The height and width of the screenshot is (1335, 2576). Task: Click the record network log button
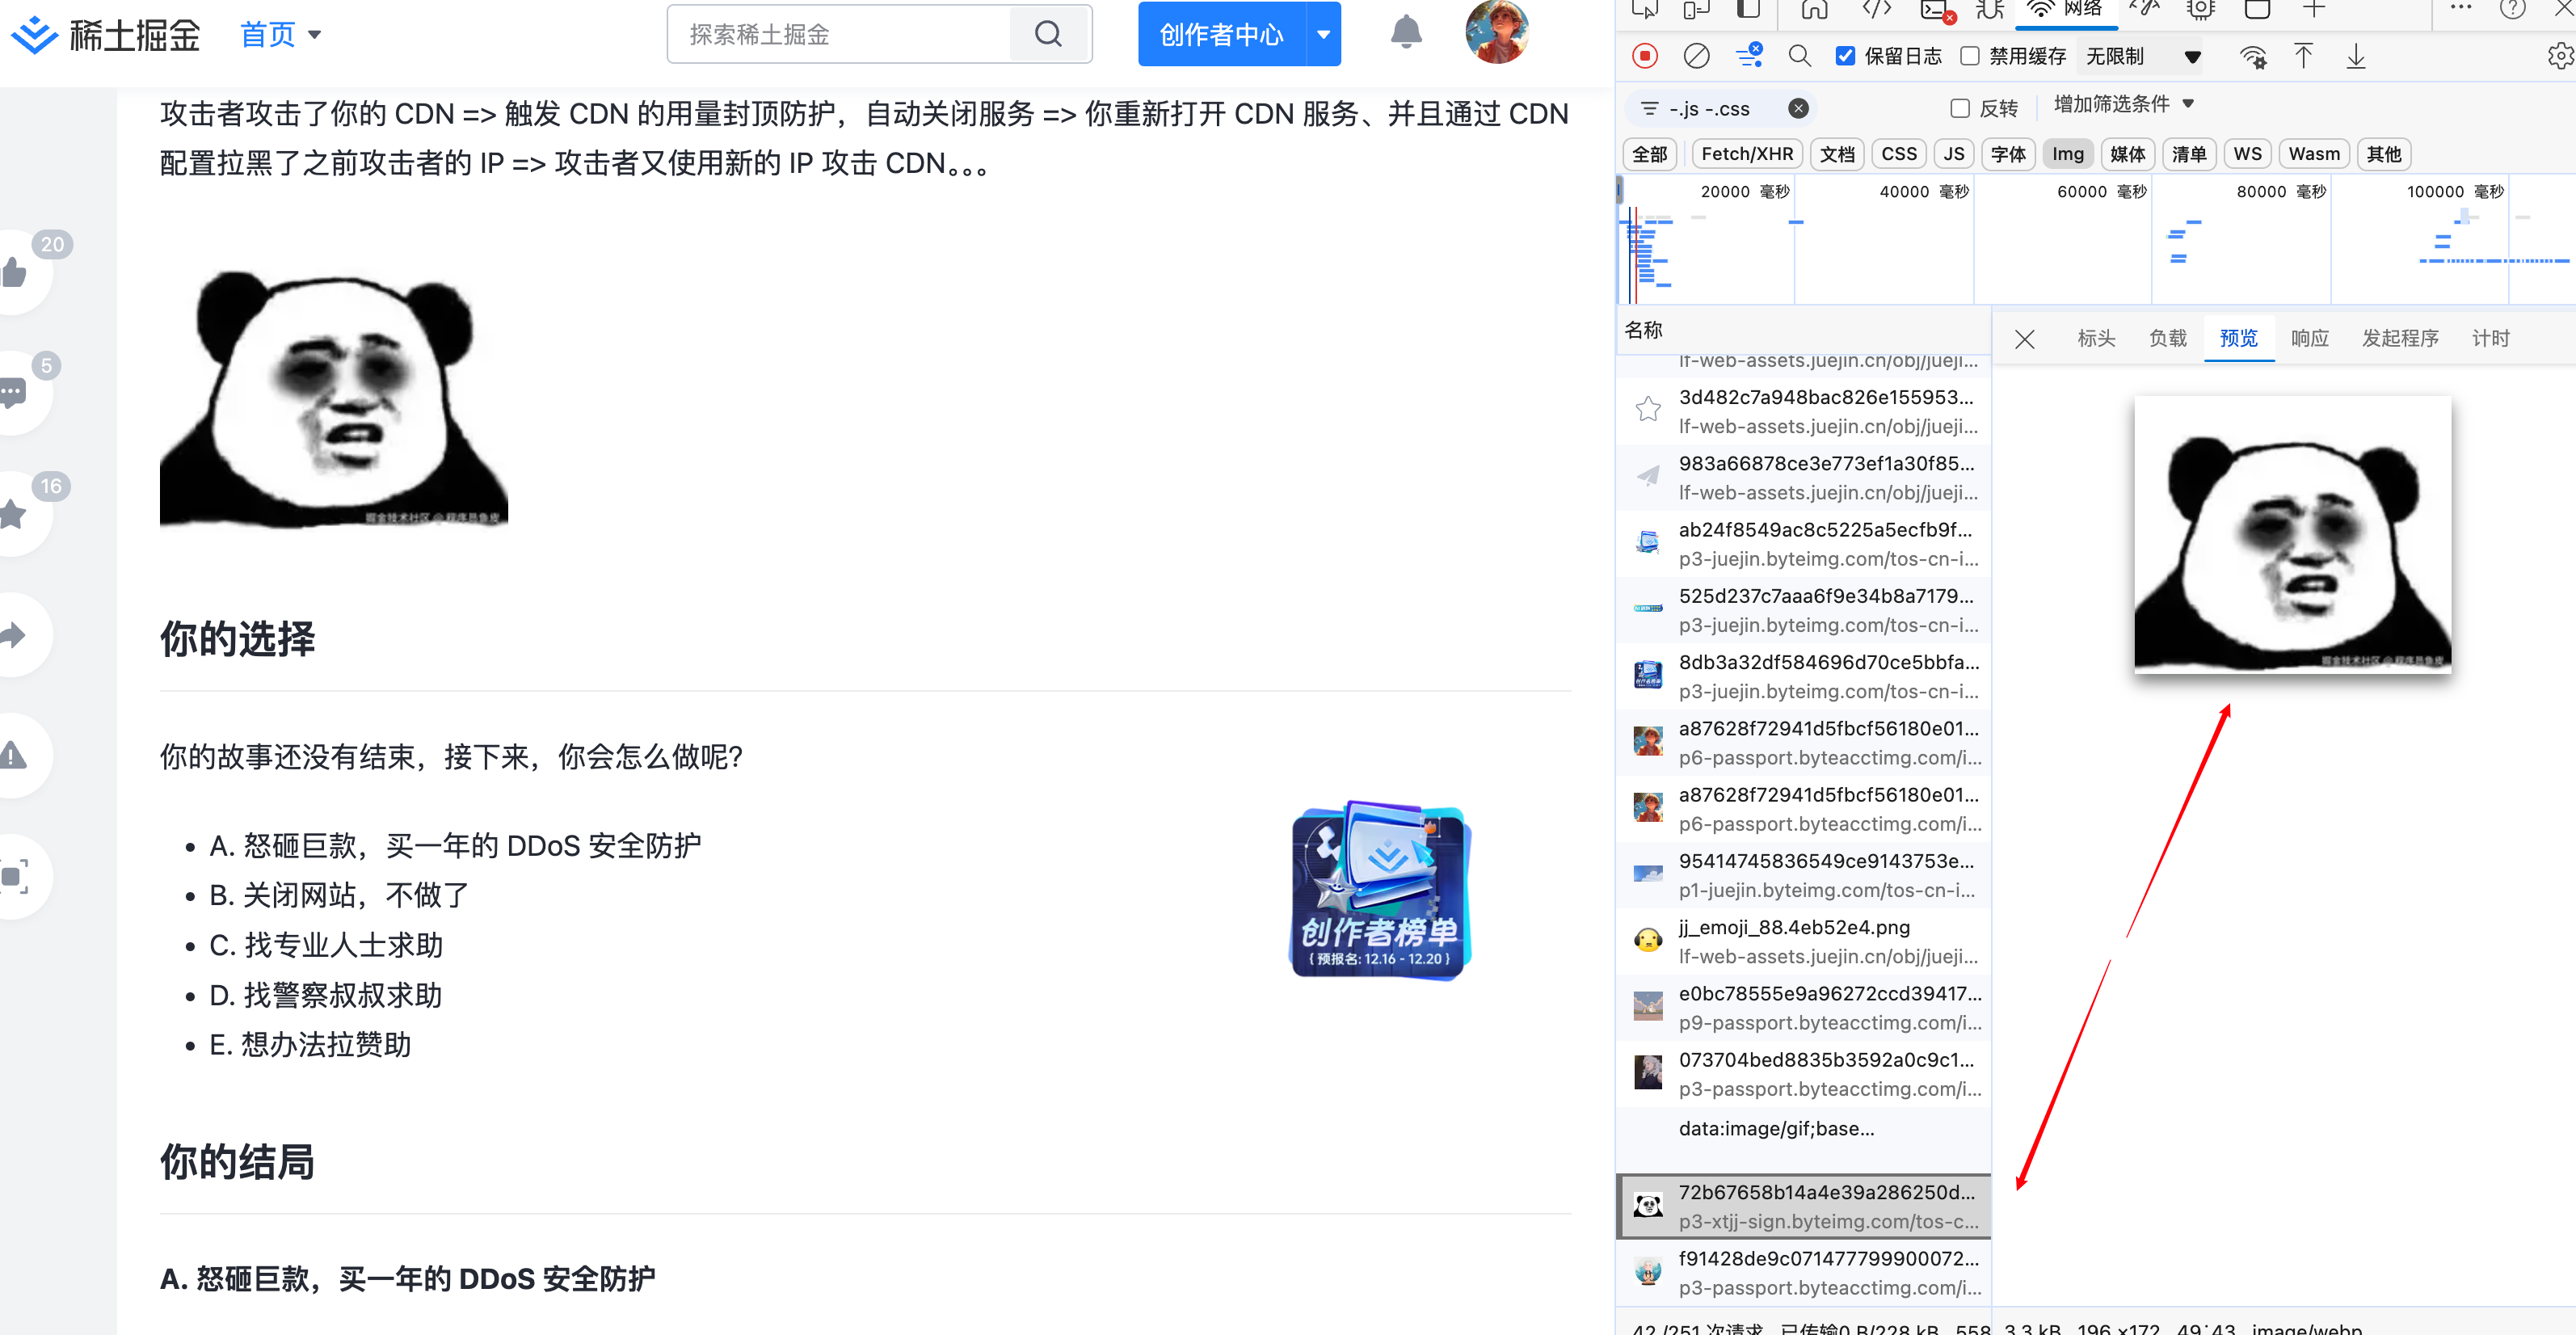(x=1645, y=56)
